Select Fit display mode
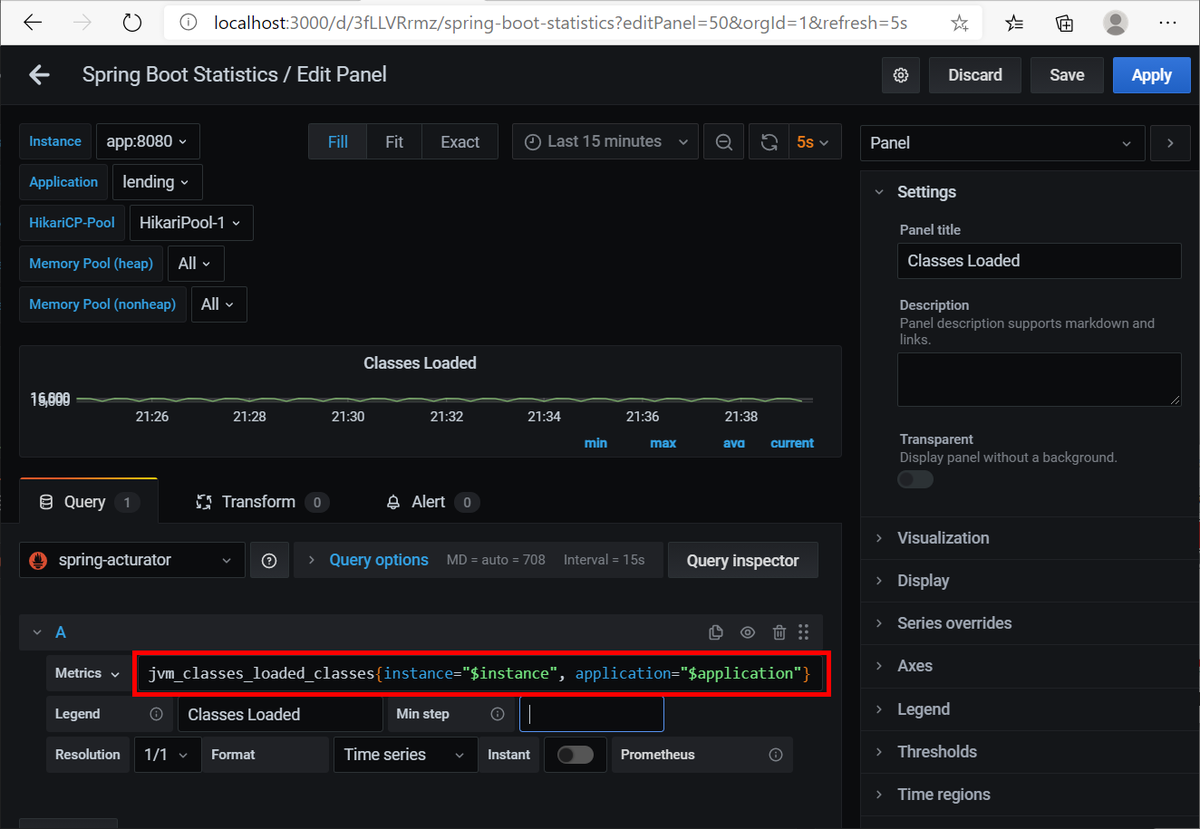This screenshot has width=1200, height=829. pos(394,142)
